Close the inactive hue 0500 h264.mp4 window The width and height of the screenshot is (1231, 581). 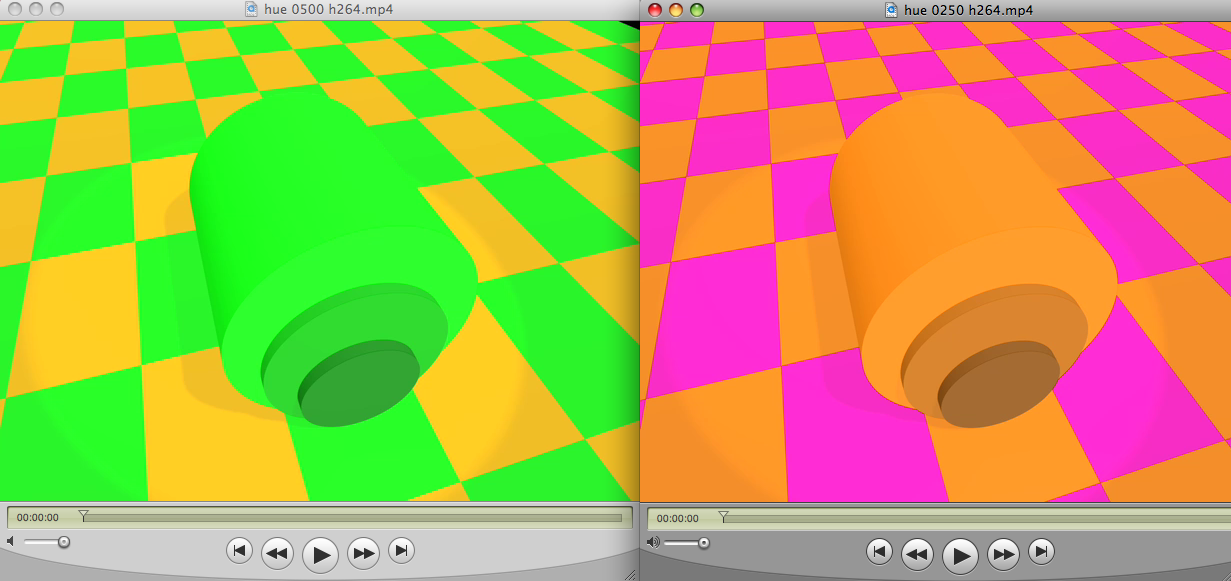[x=14, y=9]
